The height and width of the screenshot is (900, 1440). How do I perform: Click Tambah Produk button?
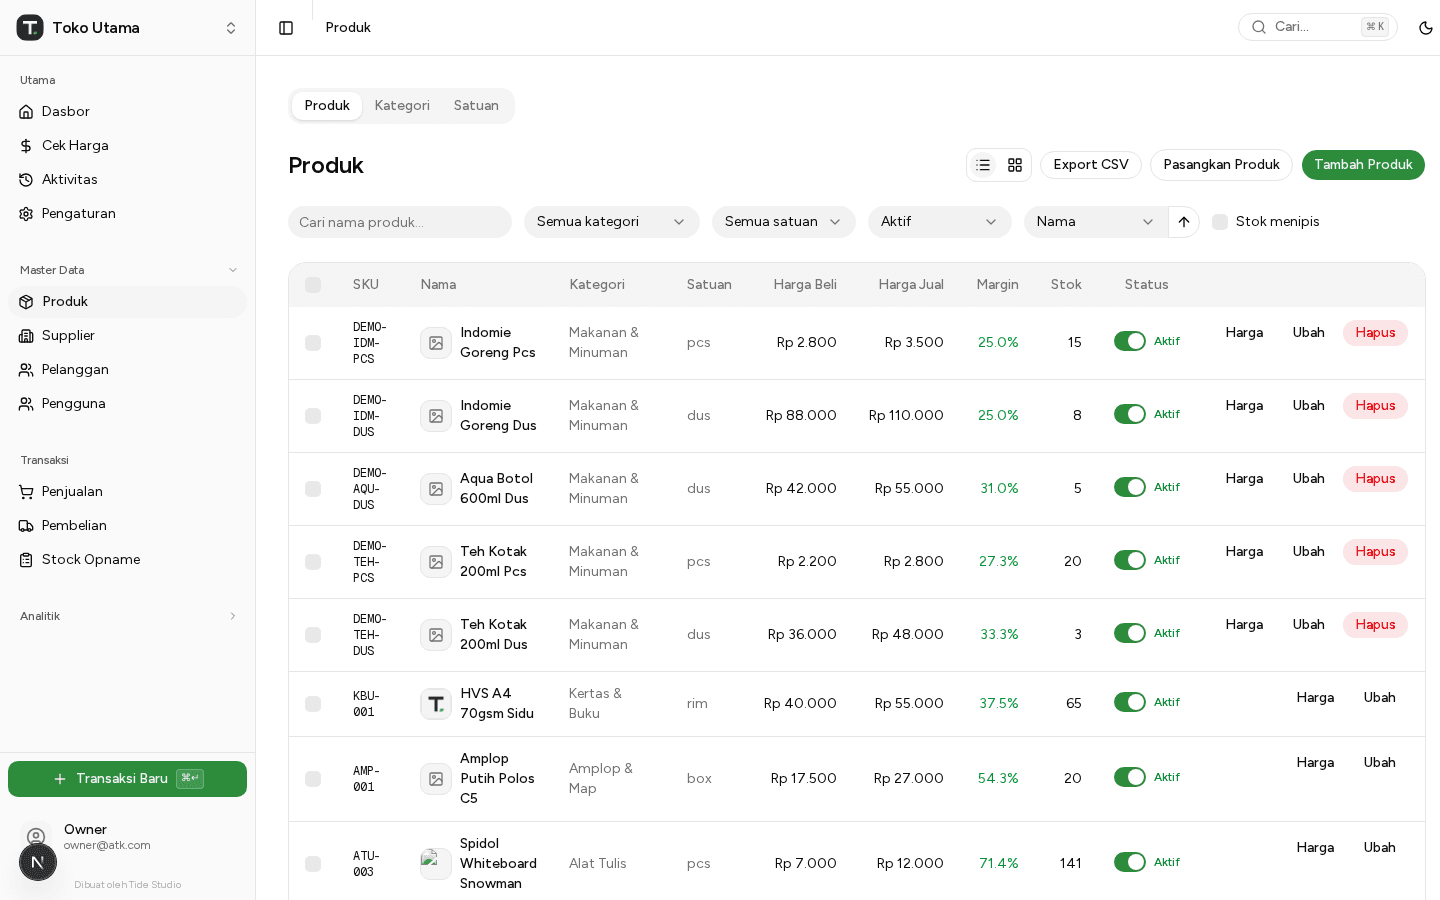pyautogui.click(x=1363, y=165)
